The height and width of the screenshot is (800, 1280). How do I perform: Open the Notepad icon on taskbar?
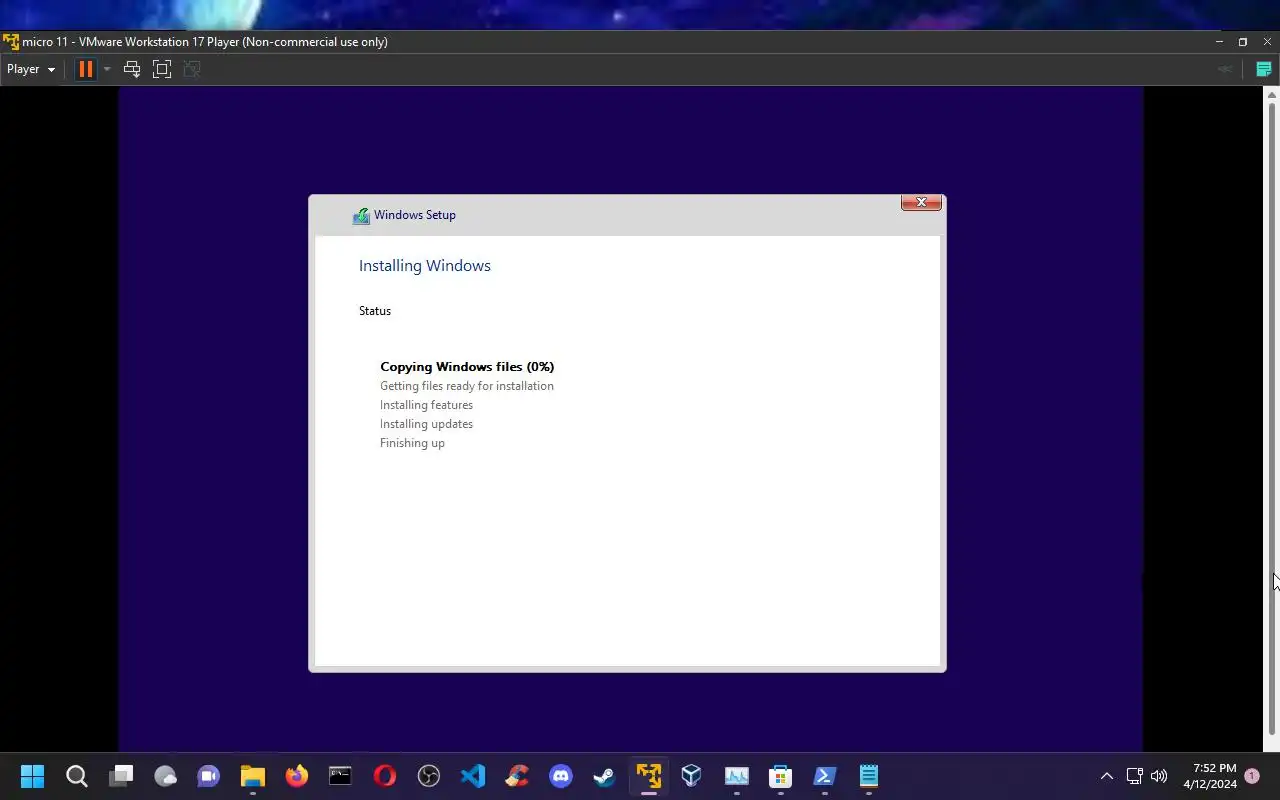(869, 776)
